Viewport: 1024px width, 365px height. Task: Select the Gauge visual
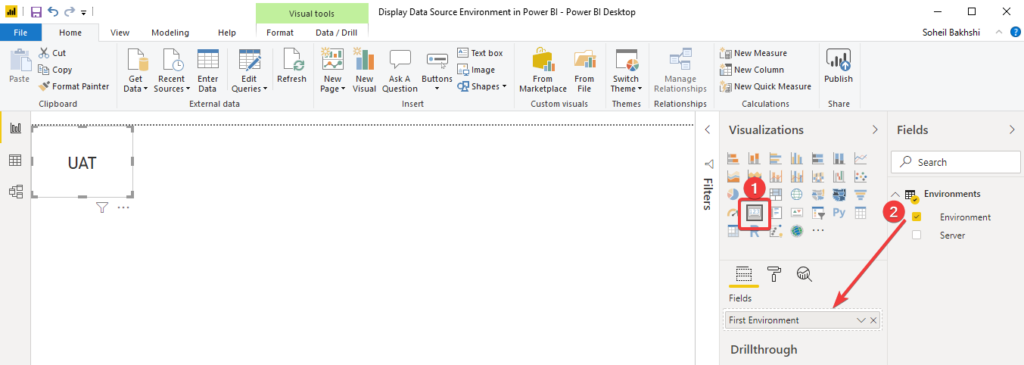click(733, 212)
